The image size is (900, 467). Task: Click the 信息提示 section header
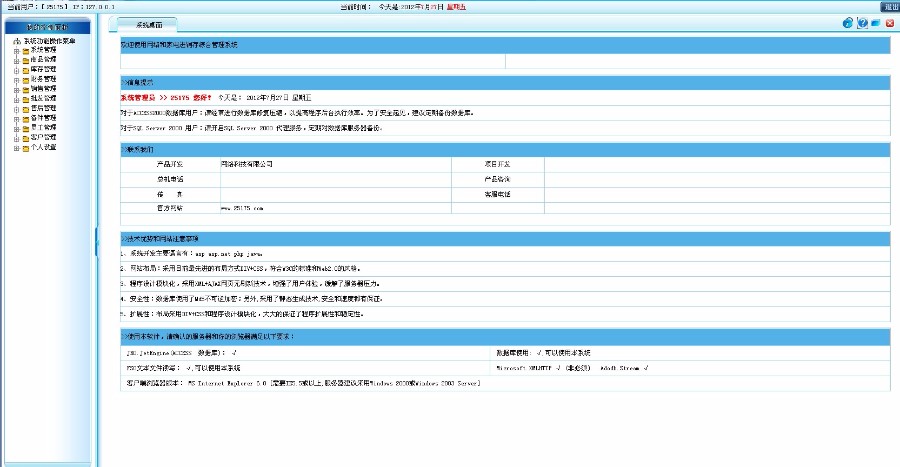[505, 83]
